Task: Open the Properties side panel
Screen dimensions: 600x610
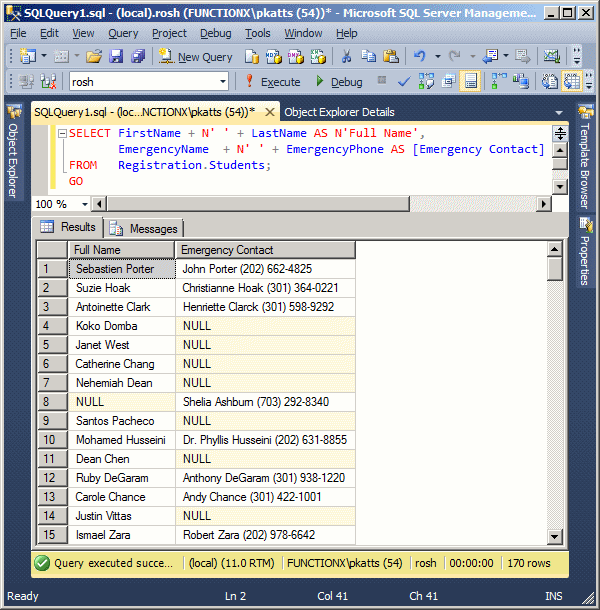Action: (x=586, y=251)
